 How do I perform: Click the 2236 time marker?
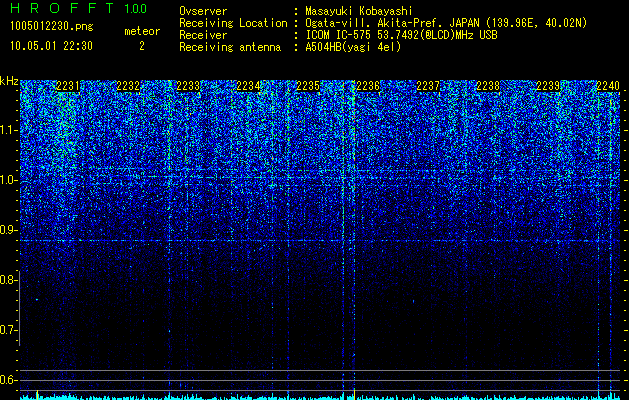coord(368,86)
